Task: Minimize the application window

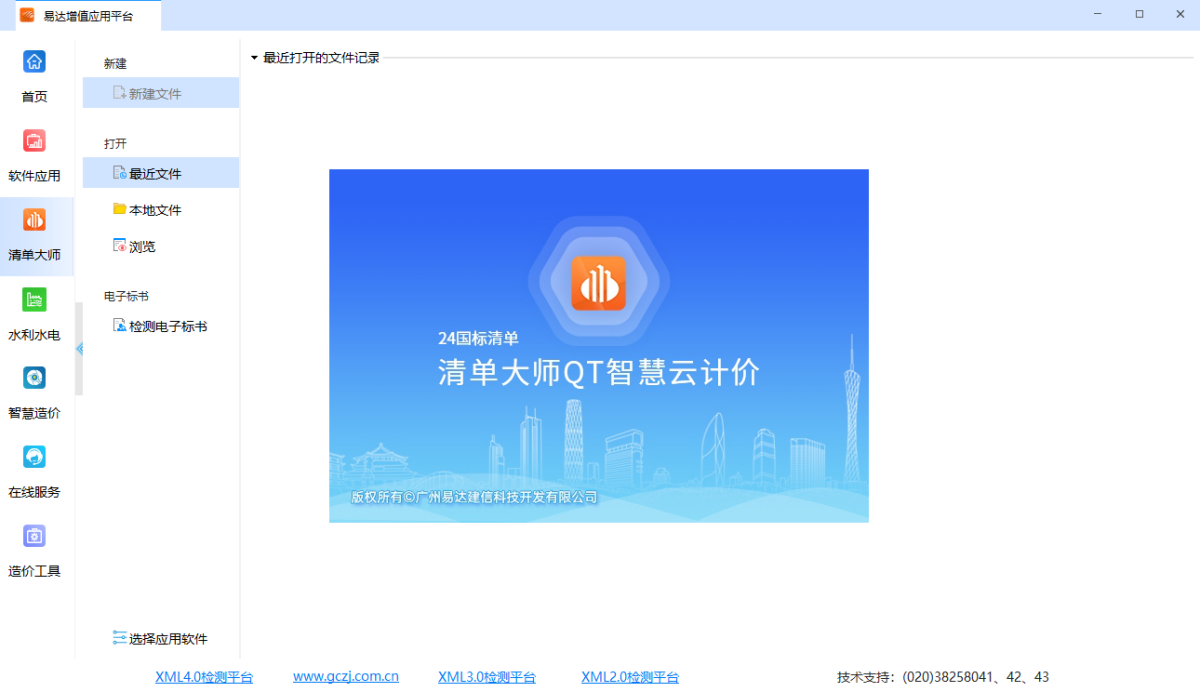Action: click(1099, 14)
